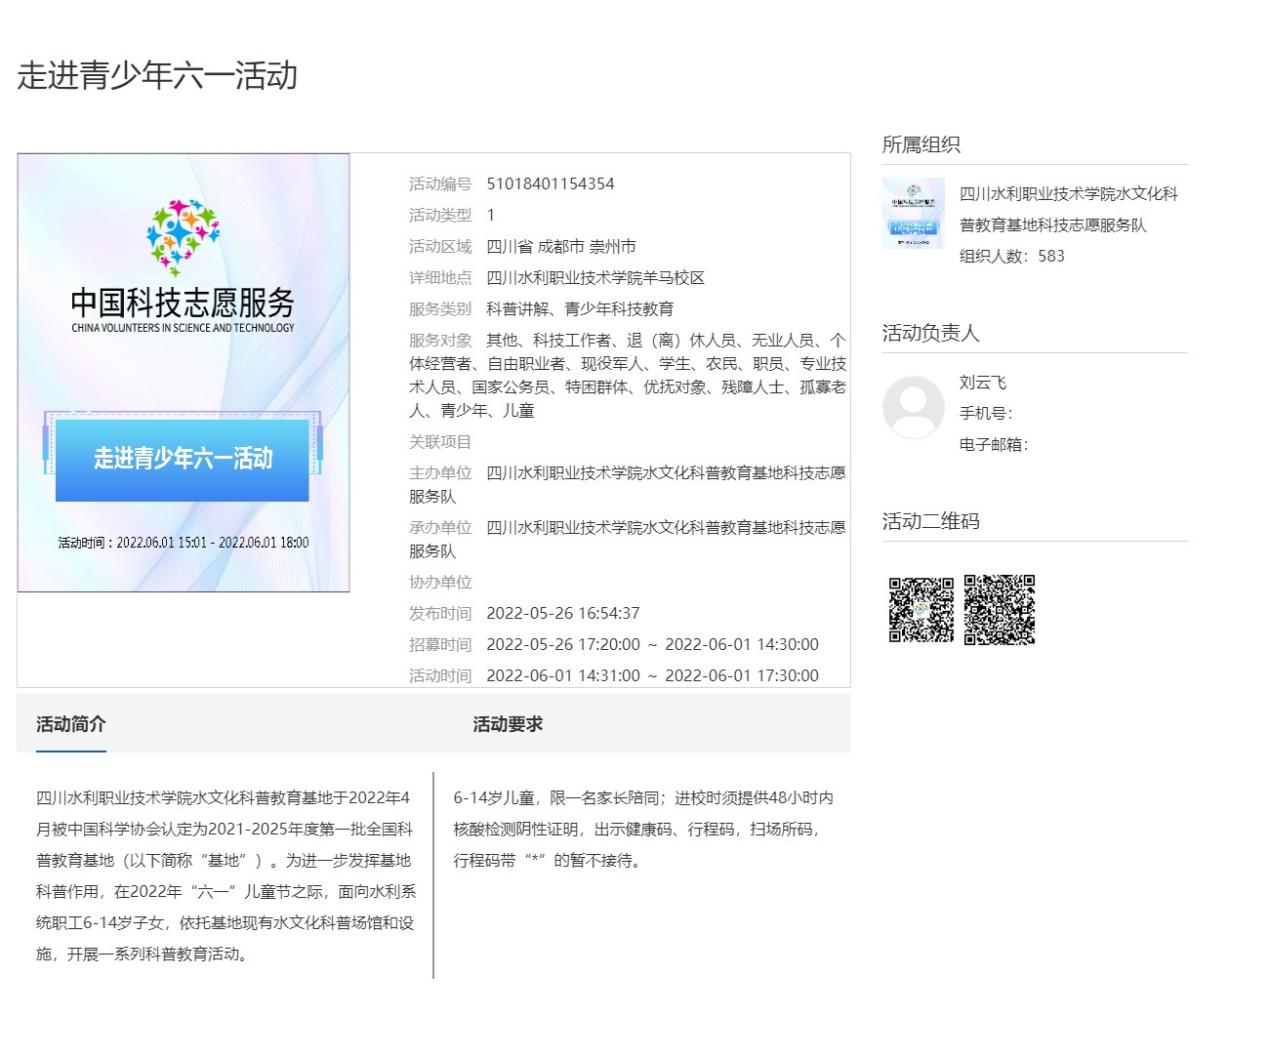Click the activity number 51018401154354
This screenshot has height=1056, width=1269.
550,184
